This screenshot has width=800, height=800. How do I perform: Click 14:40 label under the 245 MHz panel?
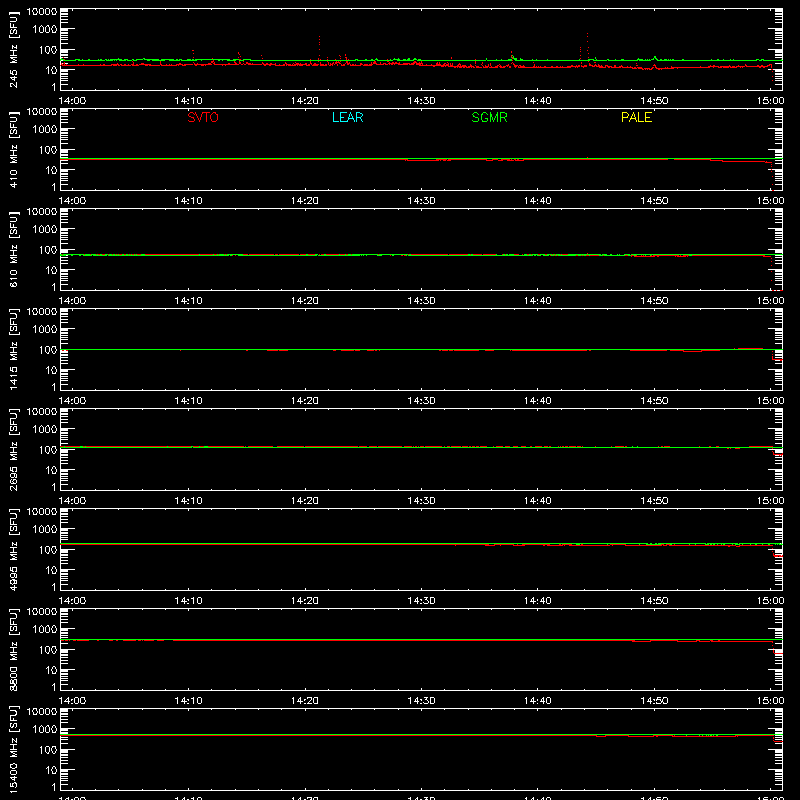point(538,101)
